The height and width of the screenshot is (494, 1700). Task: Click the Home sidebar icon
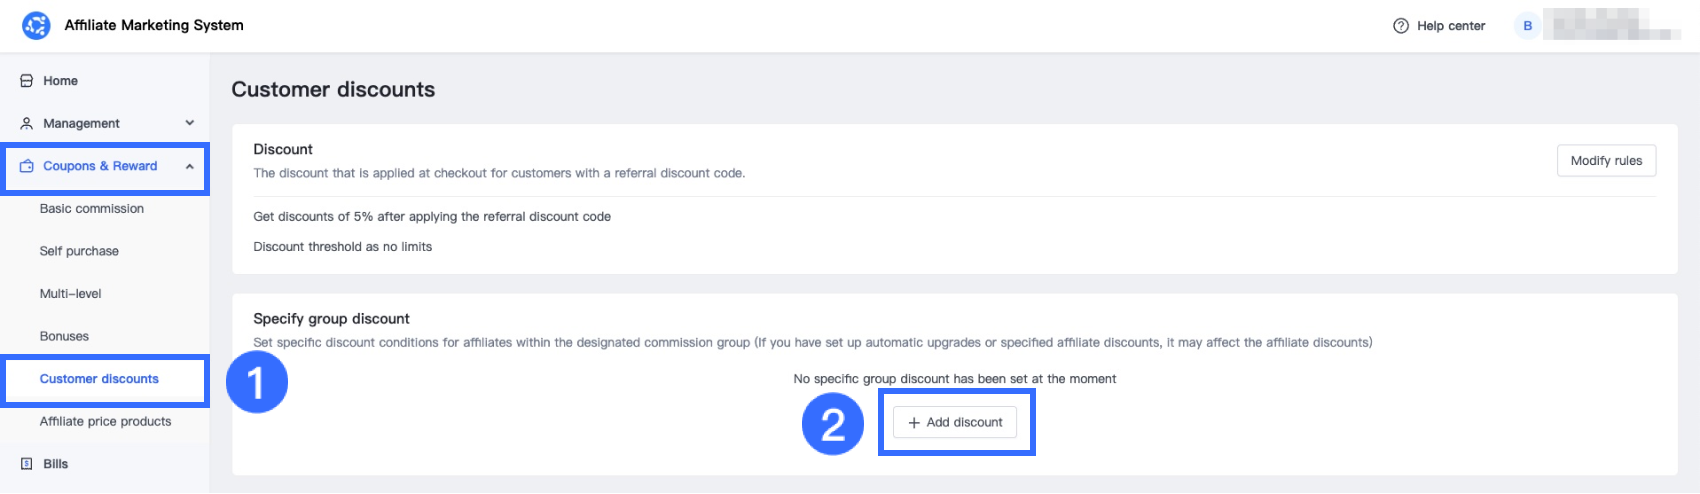click(x=27, y=81)
